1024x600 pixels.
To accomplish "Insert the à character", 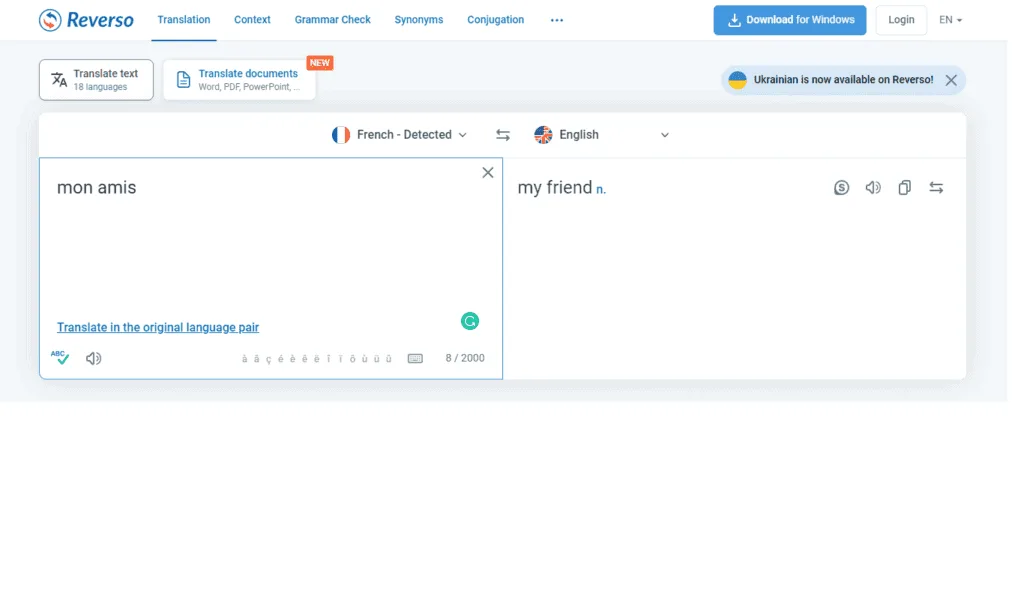I will point(245,358).
